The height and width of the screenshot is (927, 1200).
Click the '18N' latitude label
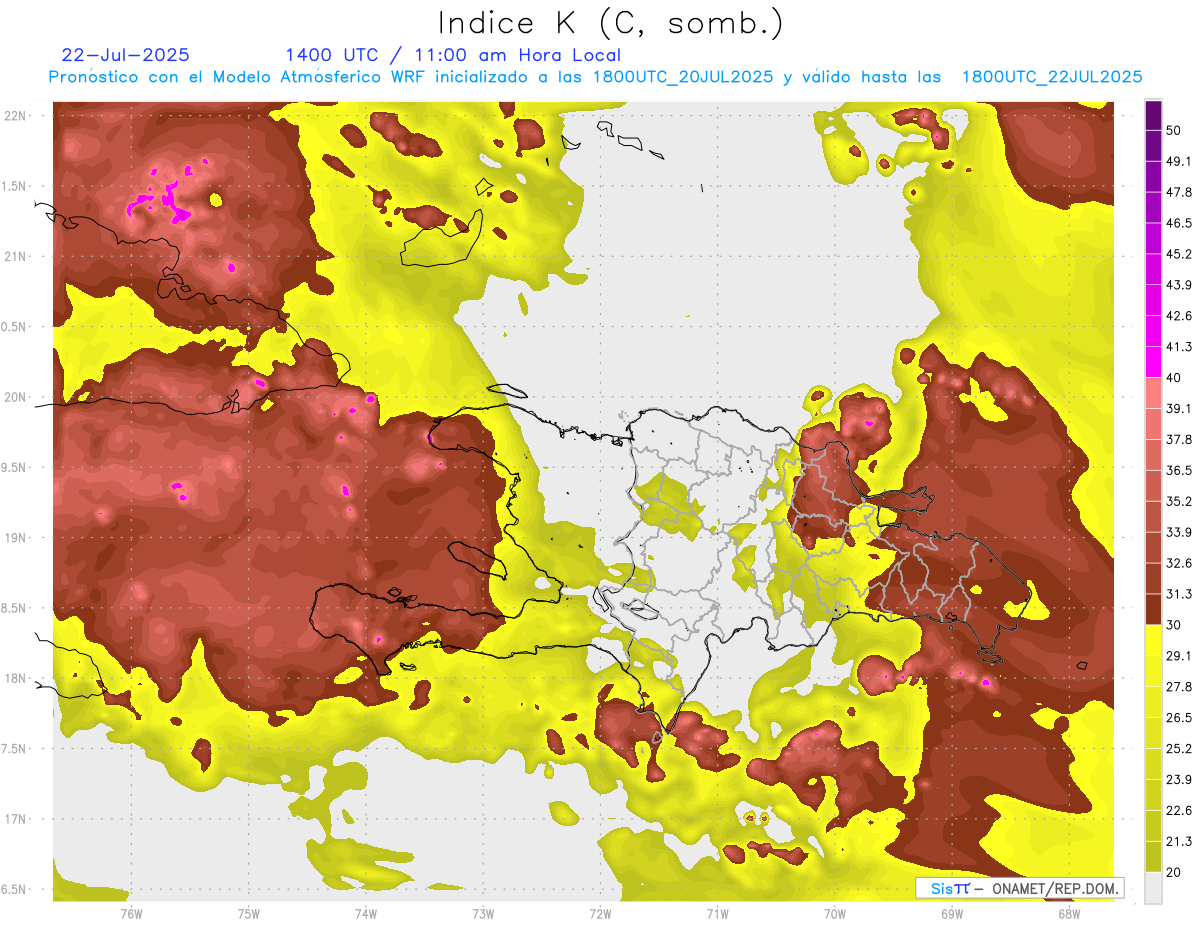[17, 678]
